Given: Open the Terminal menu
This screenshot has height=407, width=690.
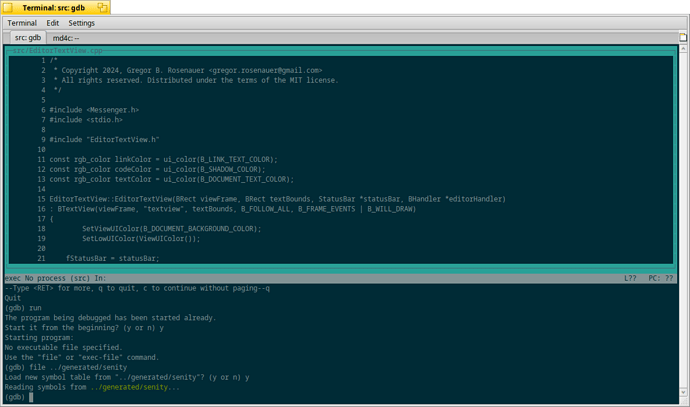Looking at the screenshot, I should point(22,23).
